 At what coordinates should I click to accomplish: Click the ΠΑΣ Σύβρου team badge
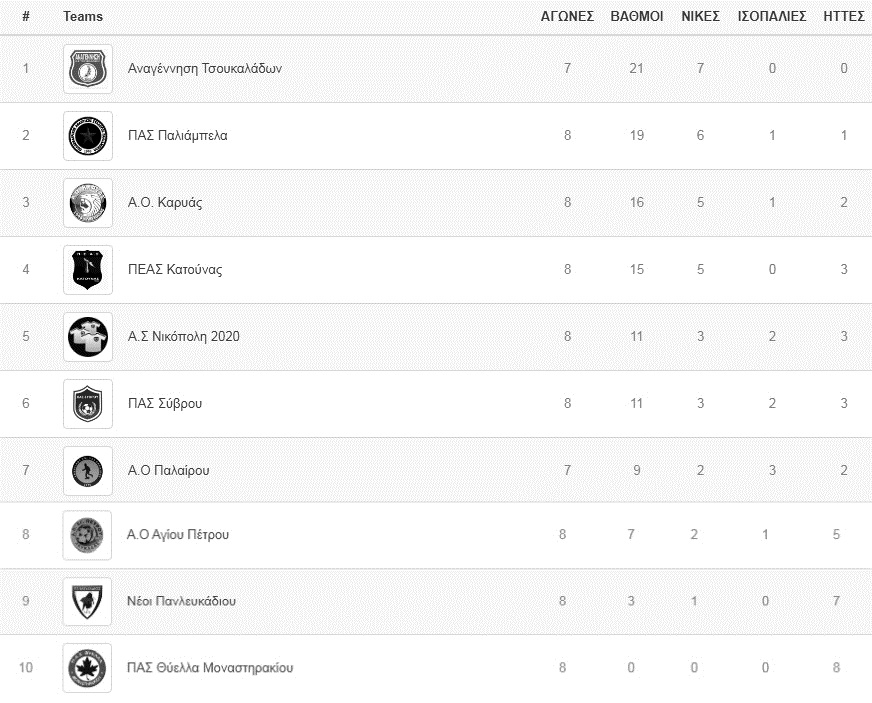pyautogui.click(x=88, y=404)
